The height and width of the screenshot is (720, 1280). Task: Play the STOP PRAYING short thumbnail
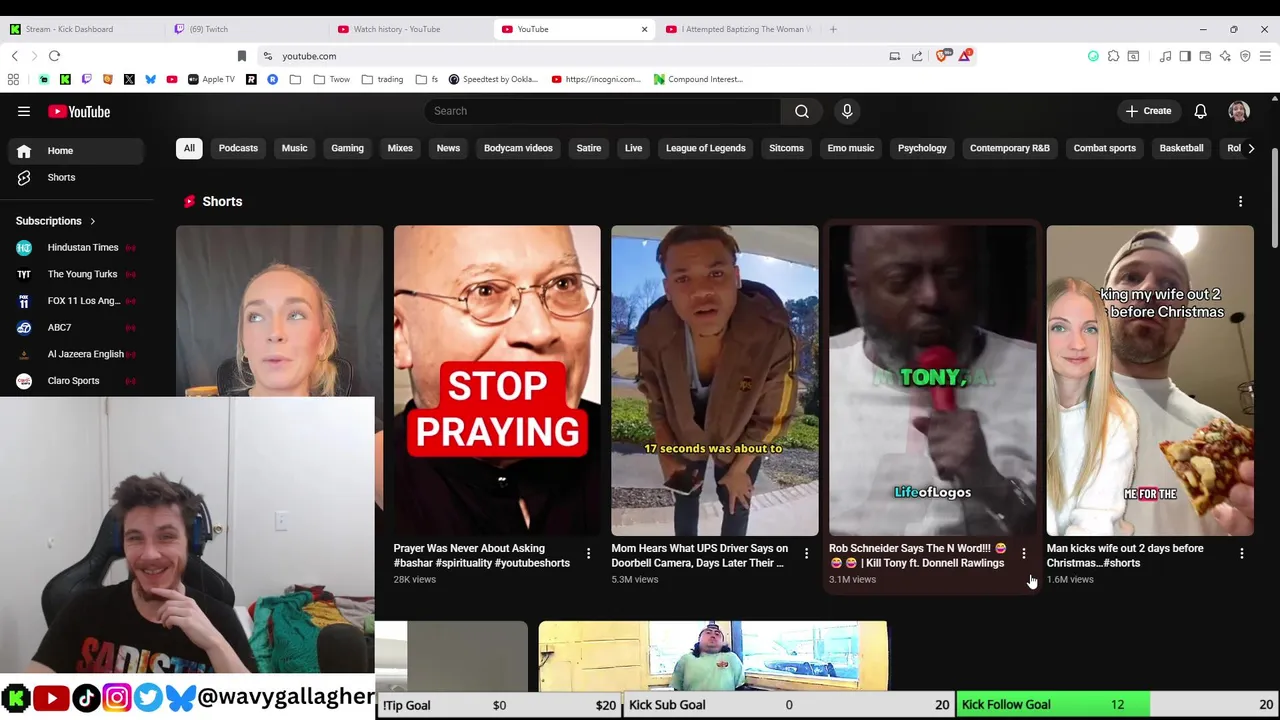(497, 381)
